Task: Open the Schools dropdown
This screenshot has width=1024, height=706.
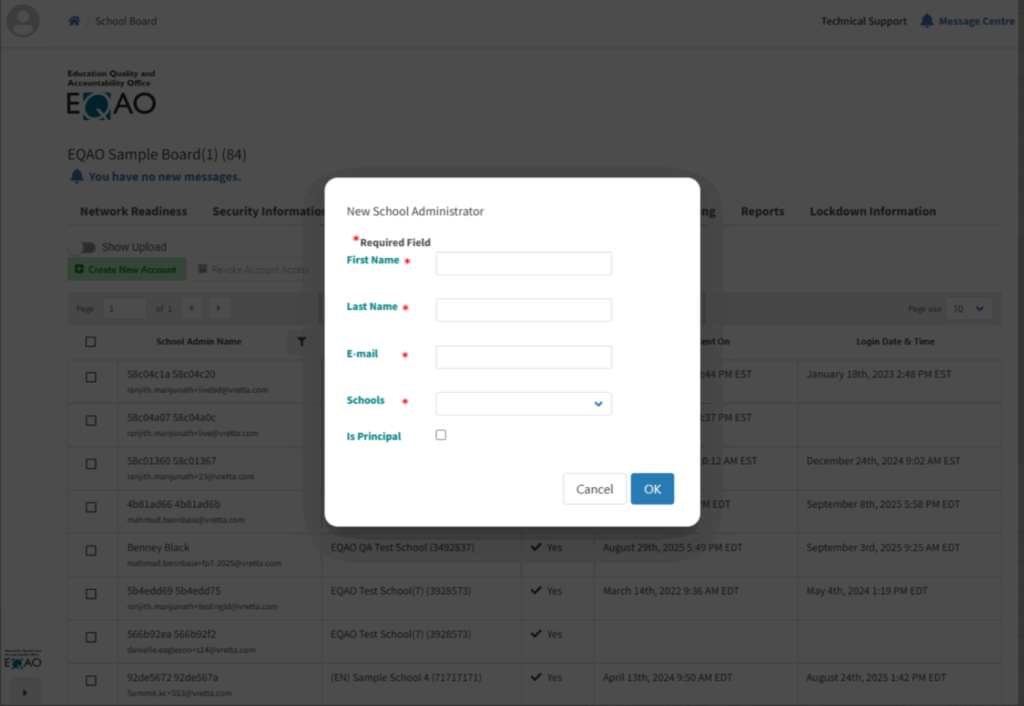Action: pyautogui.click(x=523, y=403)
